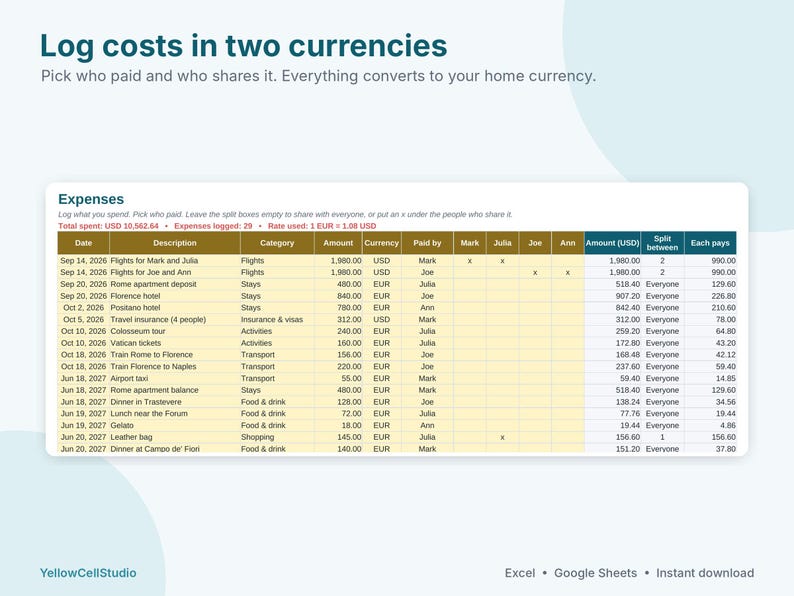Select the "Amount (USD)" column header
The image size is (794, 596).
612,243
